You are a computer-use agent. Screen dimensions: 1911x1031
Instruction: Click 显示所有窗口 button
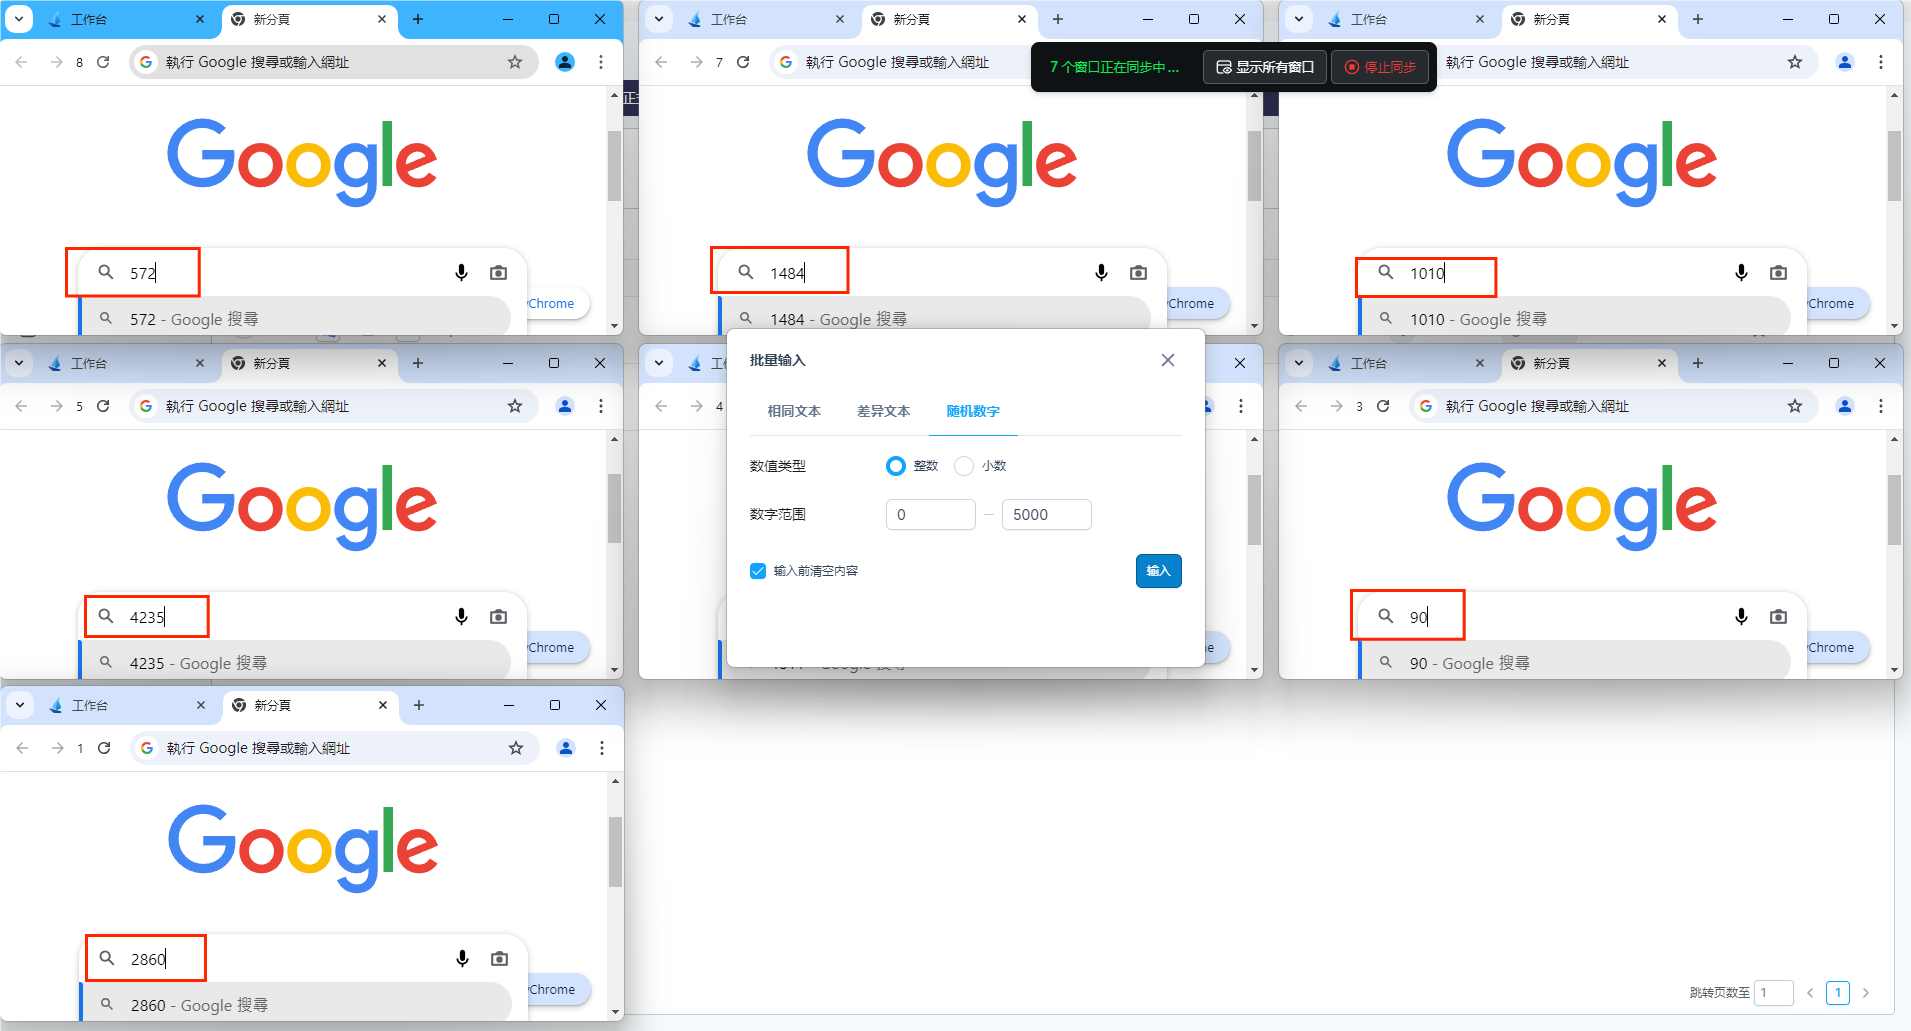[1265, 67]
